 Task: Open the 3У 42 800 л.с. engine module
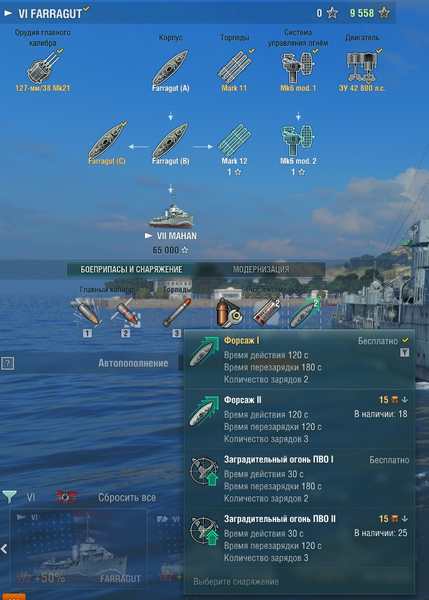pos(362,68)
